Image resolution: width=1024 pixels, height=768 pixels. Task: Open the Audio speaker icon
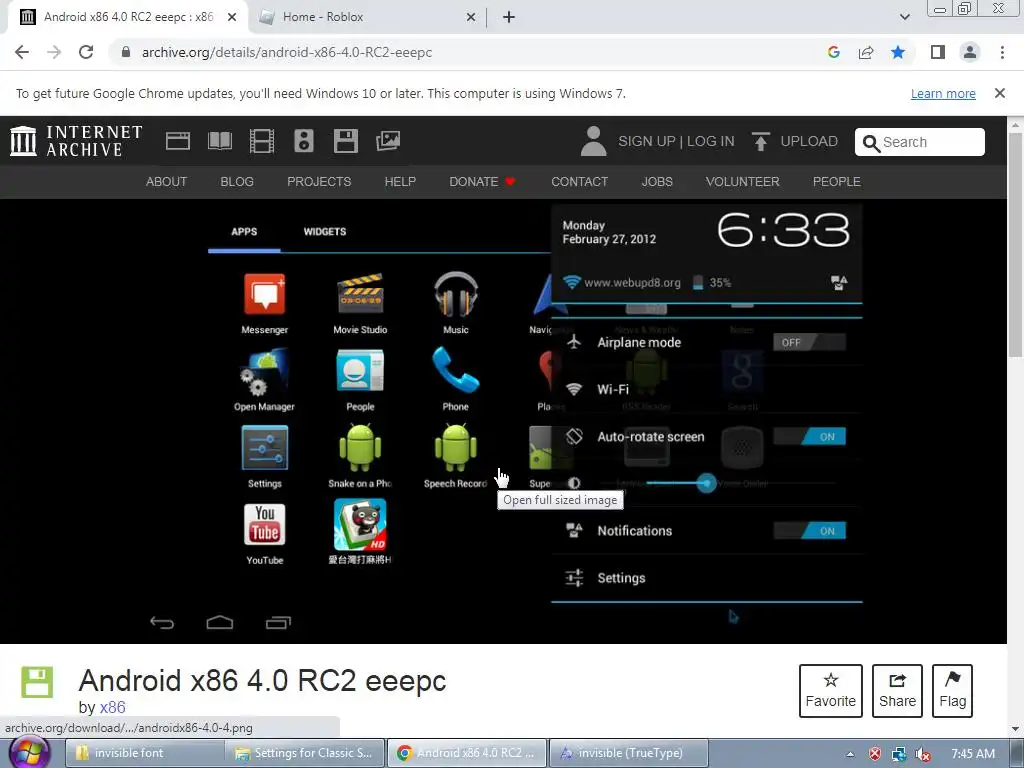[x=304, y=141]
